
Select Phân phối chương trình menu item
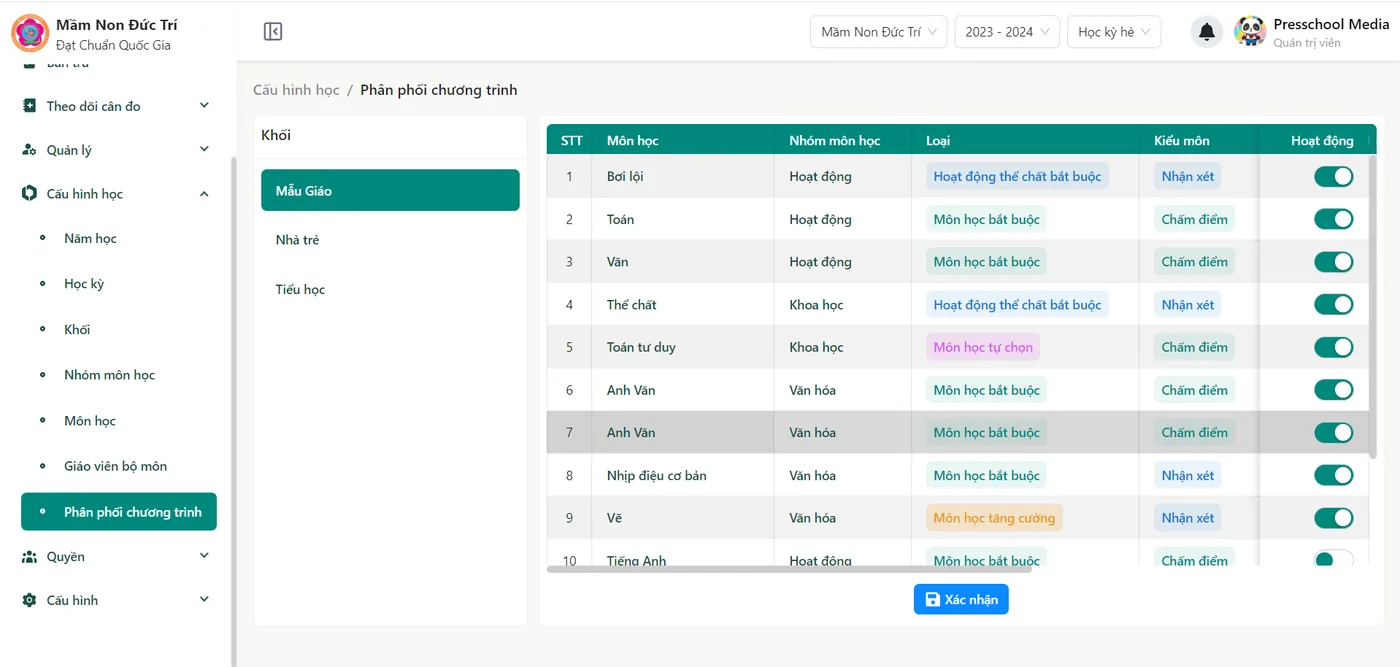(119, 512)
